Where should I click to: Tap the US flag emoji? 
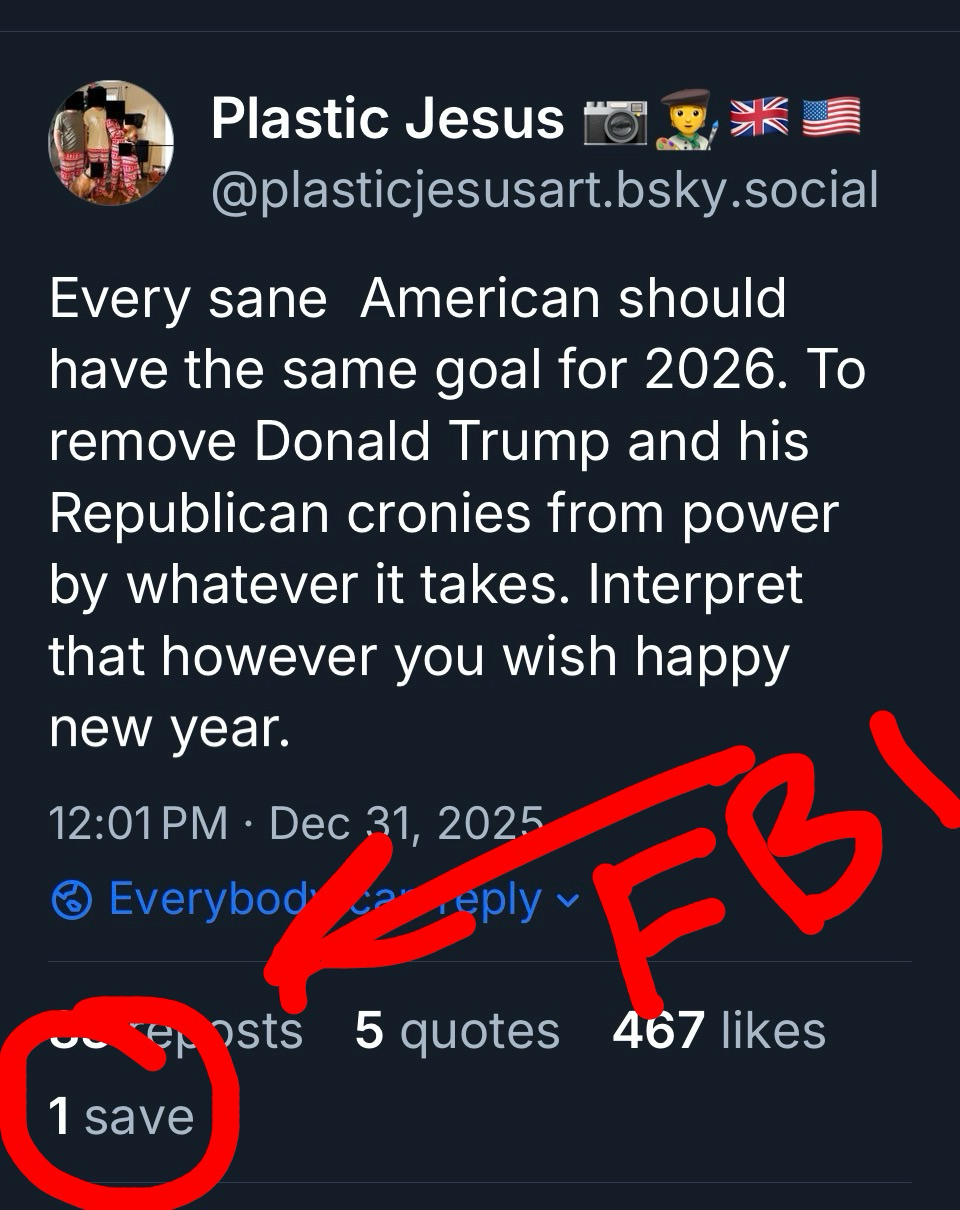(x=830, y=119)
